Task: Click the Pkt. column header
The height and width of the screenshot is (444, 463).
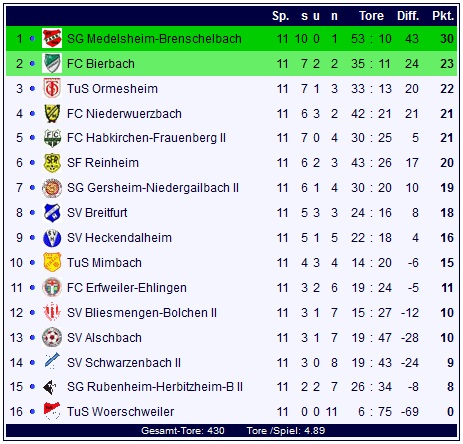Action: [443, 16]
